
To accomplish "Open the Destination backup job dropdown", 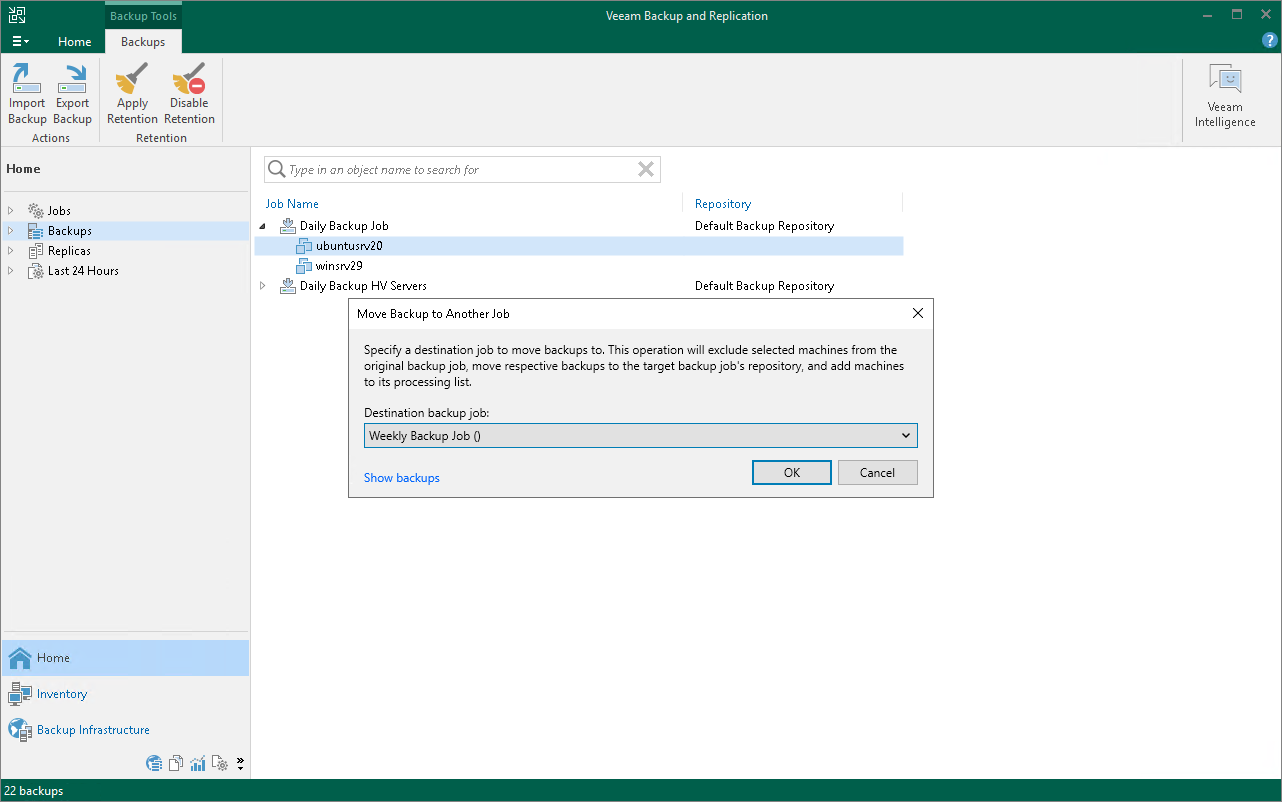I will [x=905, y=435].
